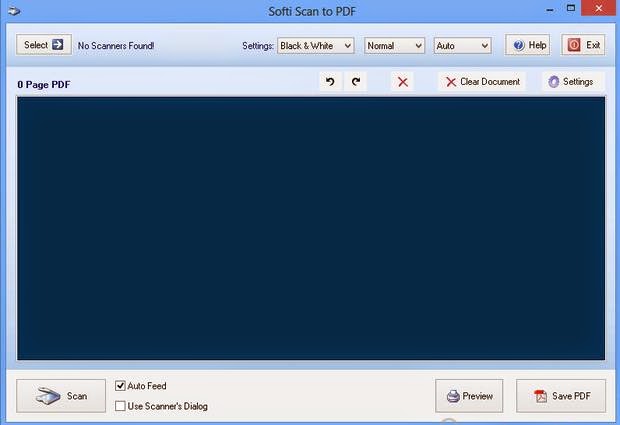Click the Preview button

point(469,396)
